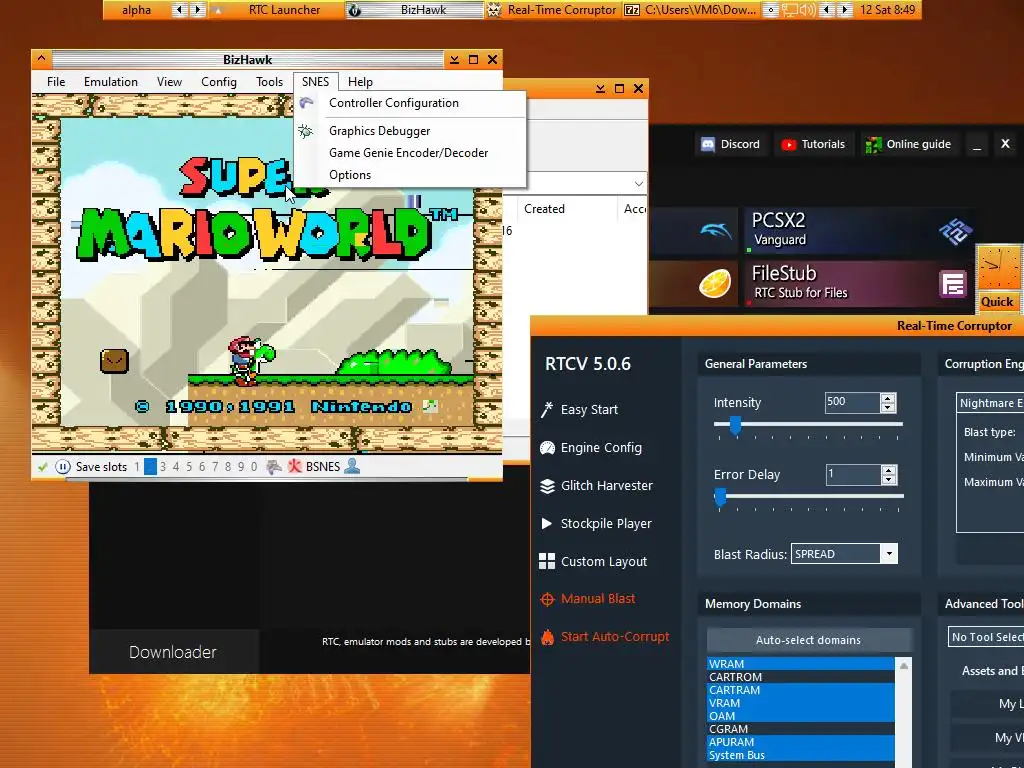Screen dimensions: 1024x768
Task: Launch FileStub RTC Stub for Files
Action: (857, 284)
